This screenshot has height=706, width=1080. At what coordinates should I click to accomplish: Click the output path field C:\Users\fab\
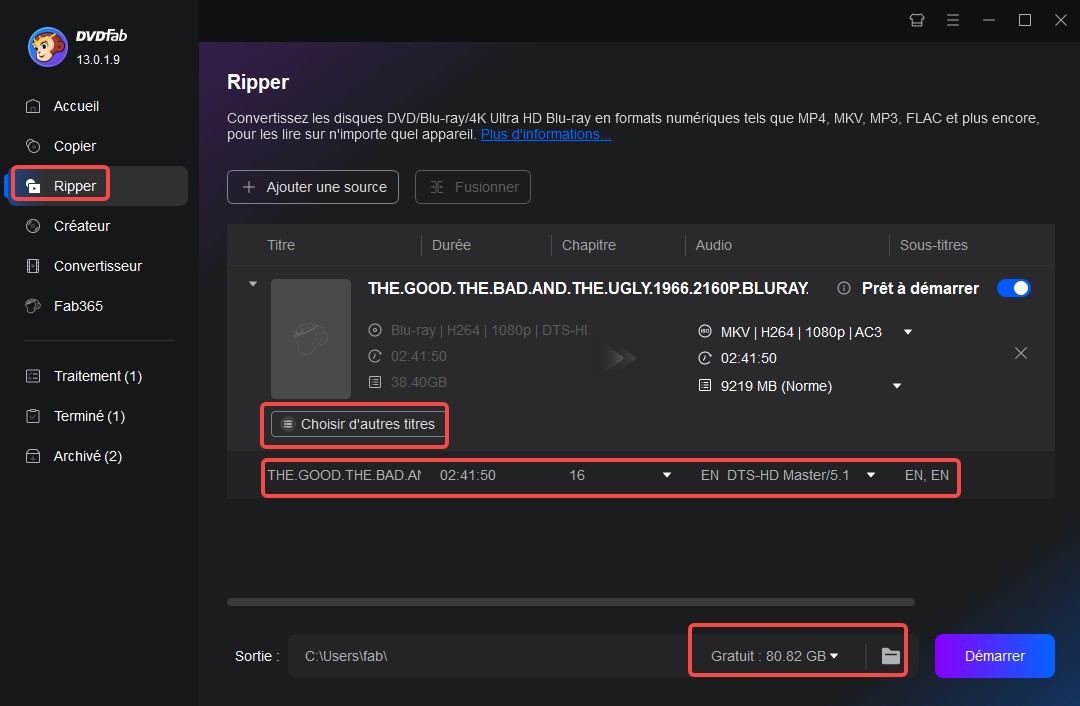(489, 656)
